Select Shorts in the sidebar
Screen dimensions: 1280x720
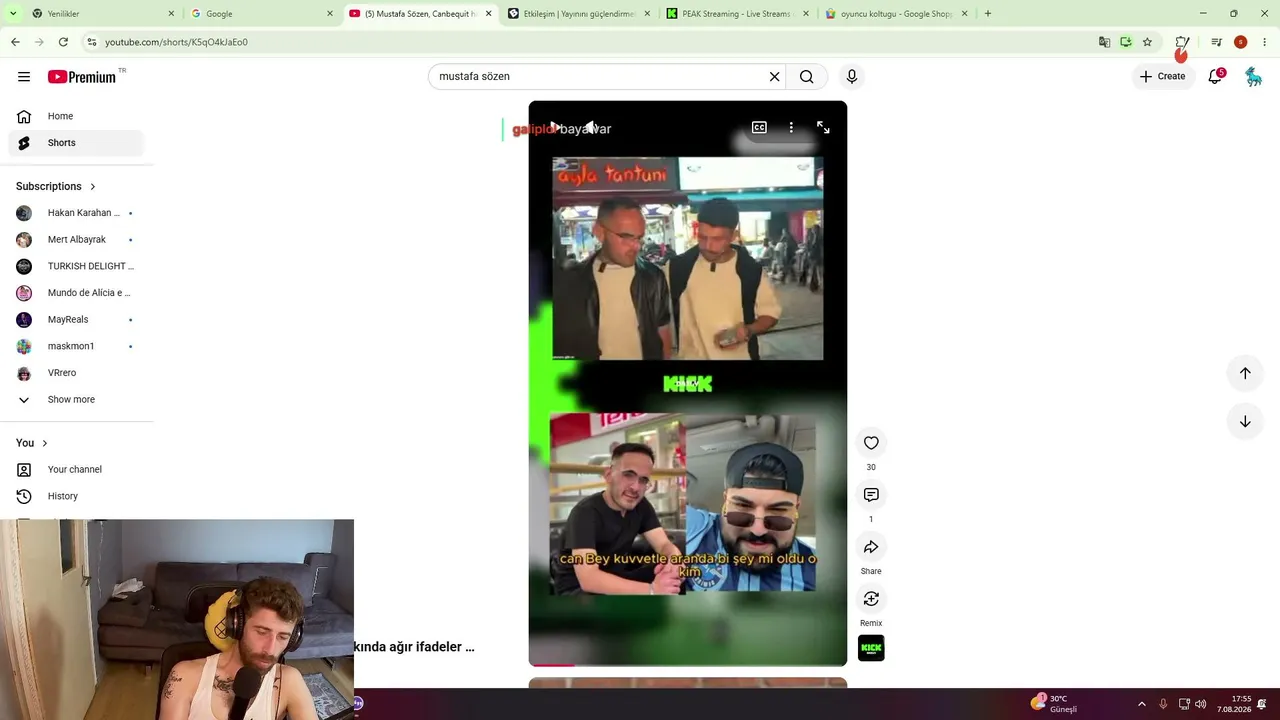[76, 143]
